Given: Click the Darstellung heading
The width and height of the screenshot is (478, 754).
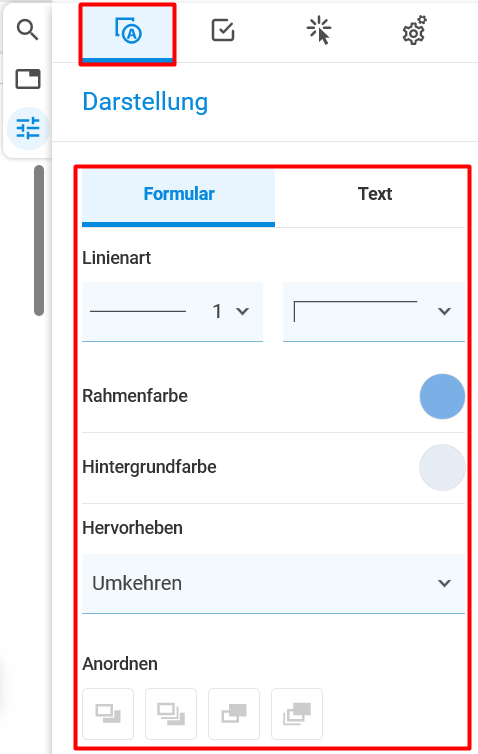Looking at the screenshot, I should coord(145,102).
